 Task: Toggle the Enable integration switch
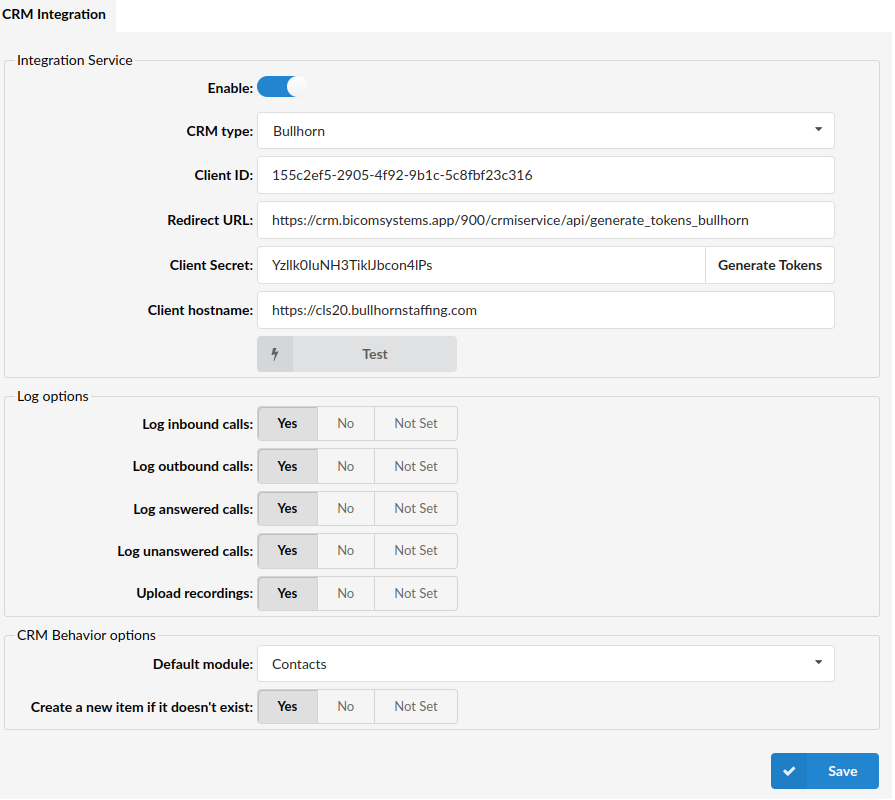point(282,87)
